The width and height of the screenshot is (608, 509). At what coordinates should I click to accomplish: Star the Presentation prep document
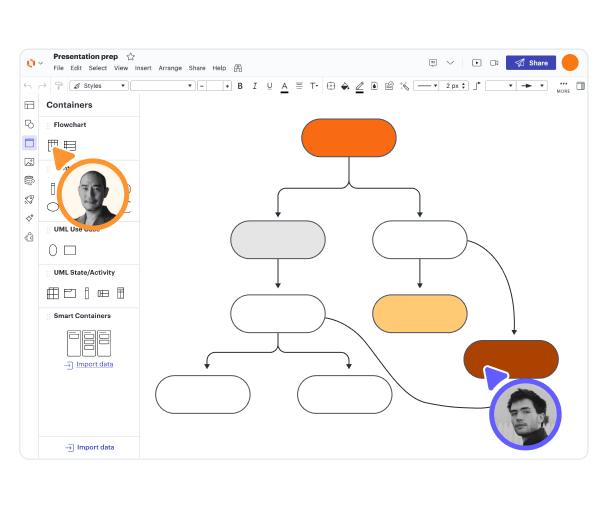coord(131,56)
